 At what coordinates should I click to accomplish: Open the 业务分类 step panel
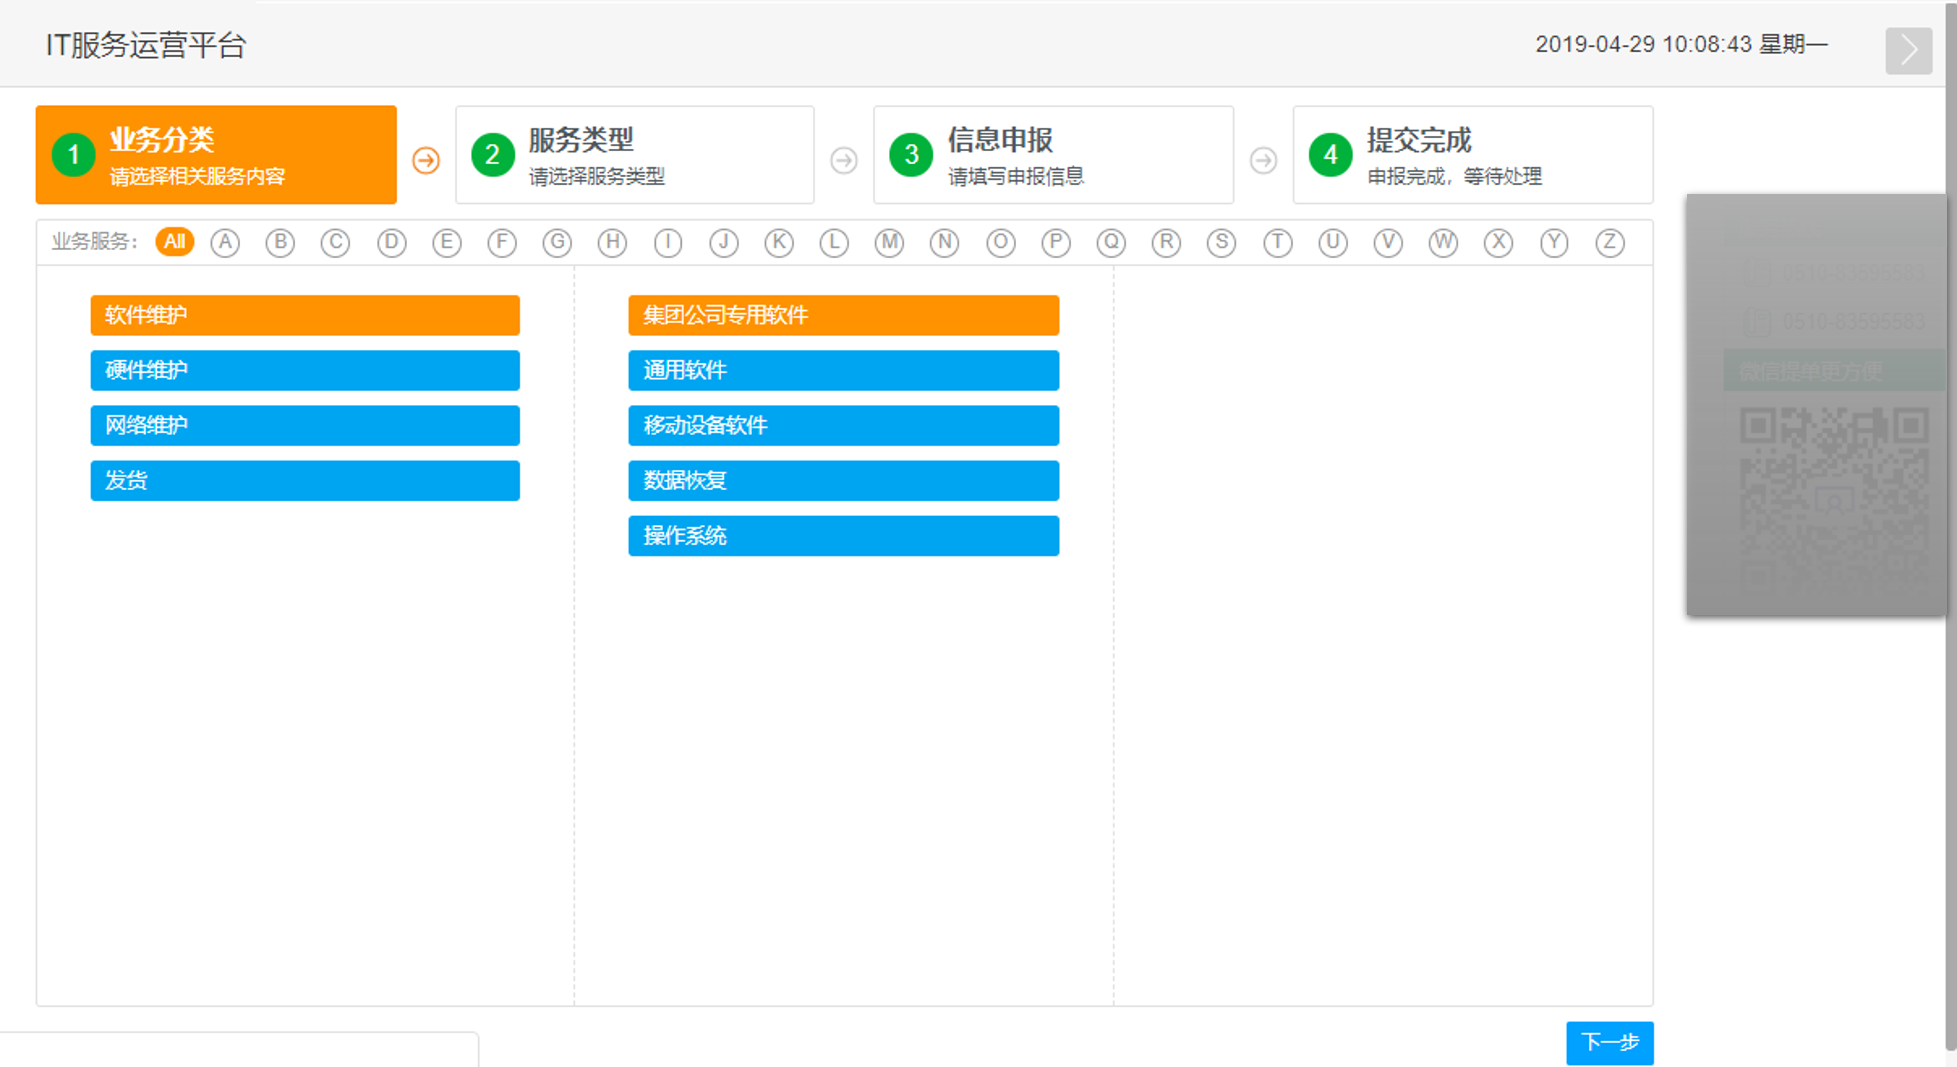click(x=215, y=155)
